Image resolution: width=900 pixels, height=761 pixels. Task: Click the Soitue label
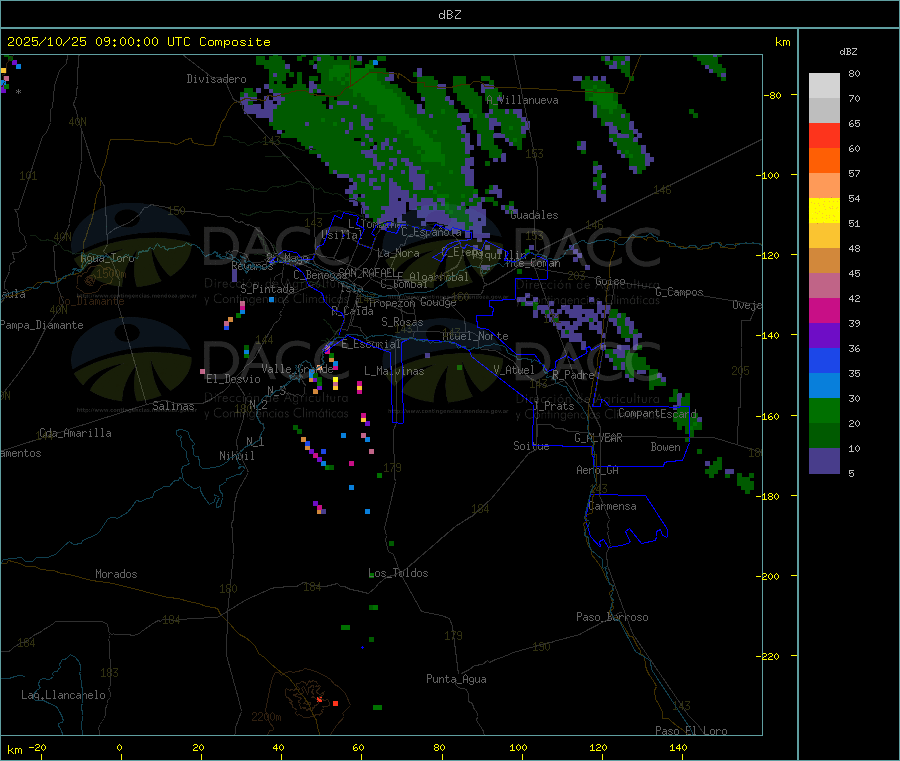click(531, 446)
